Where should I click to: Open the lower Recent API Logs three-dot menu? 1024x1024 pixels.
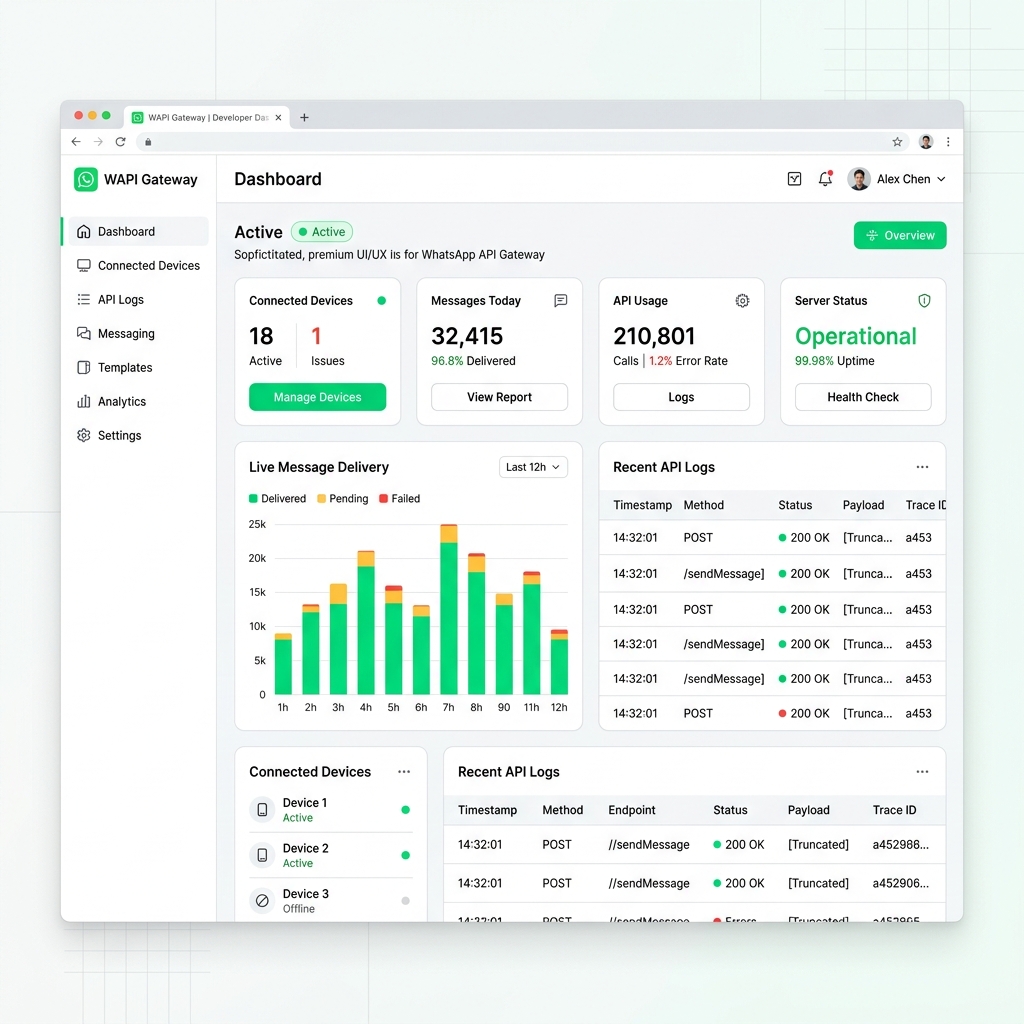(x=922, y=772)
